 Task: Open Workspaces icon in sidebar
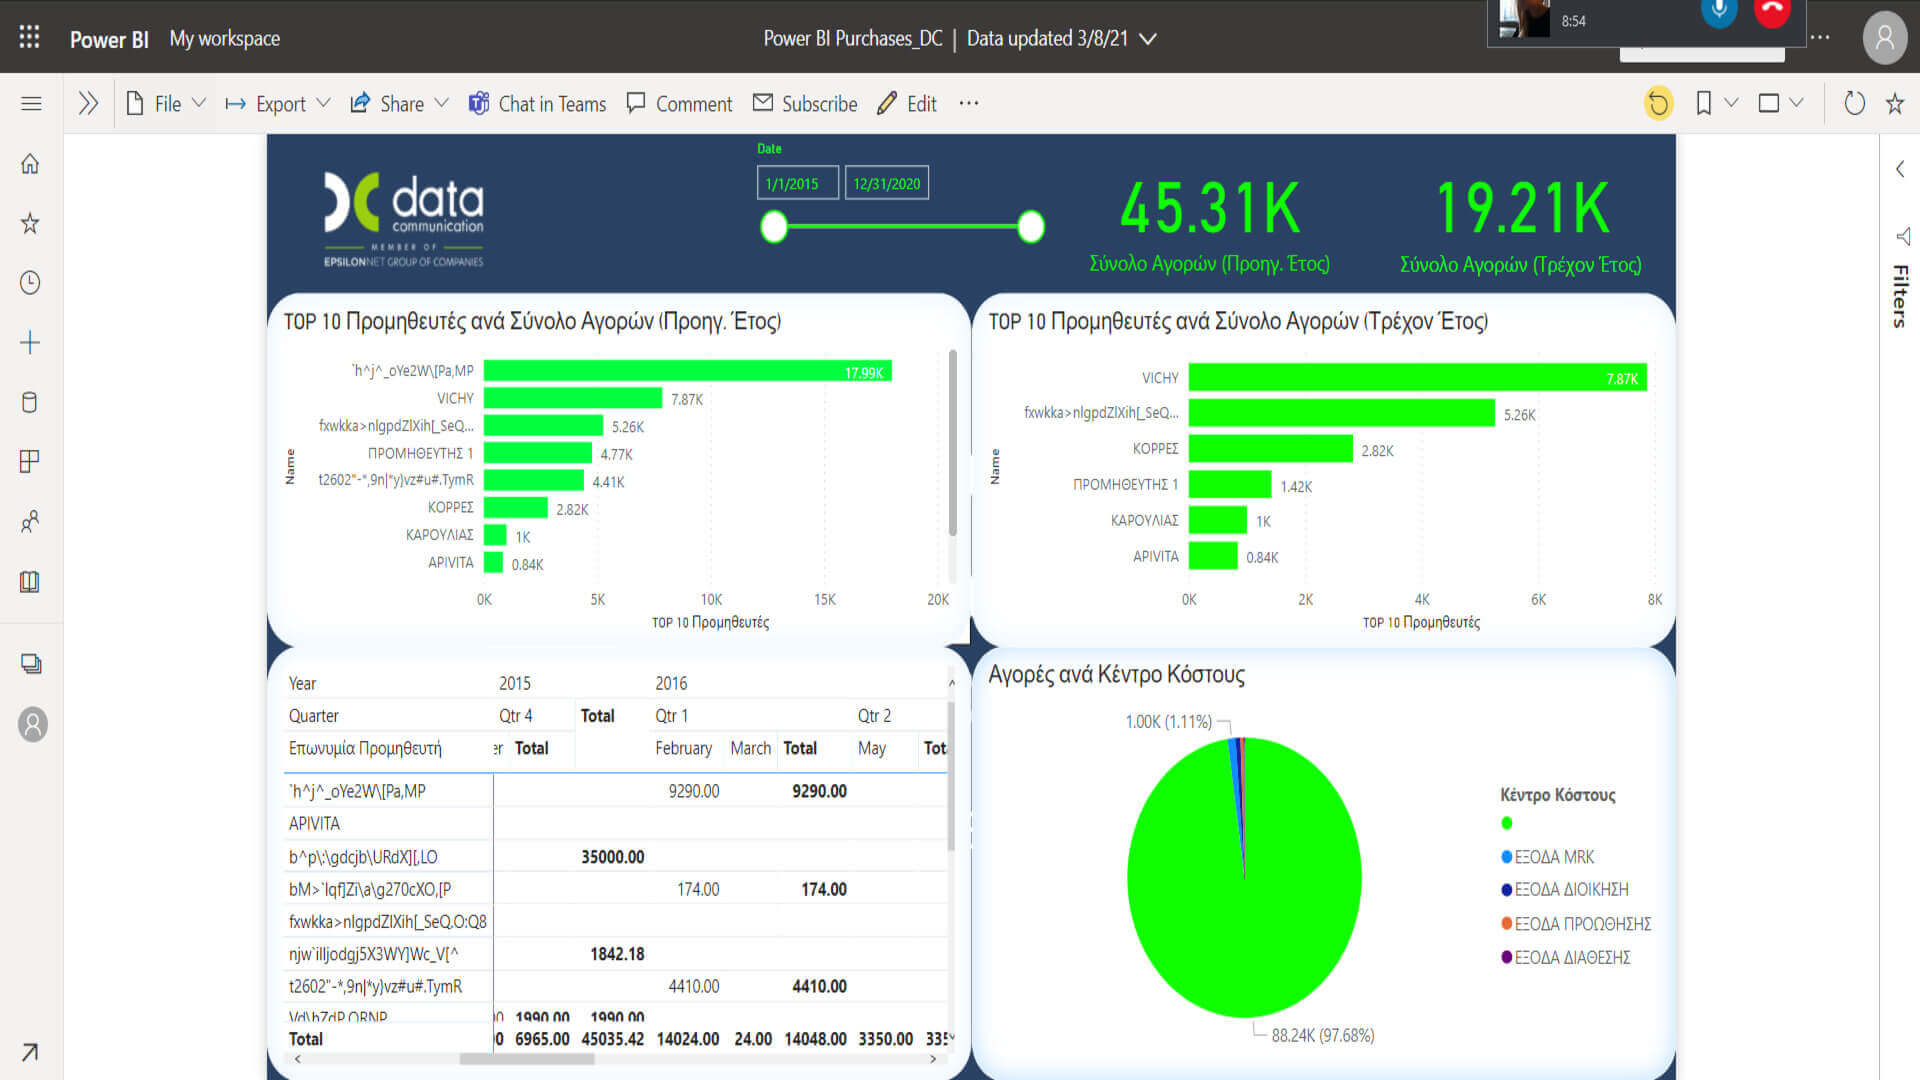[31, 664]
